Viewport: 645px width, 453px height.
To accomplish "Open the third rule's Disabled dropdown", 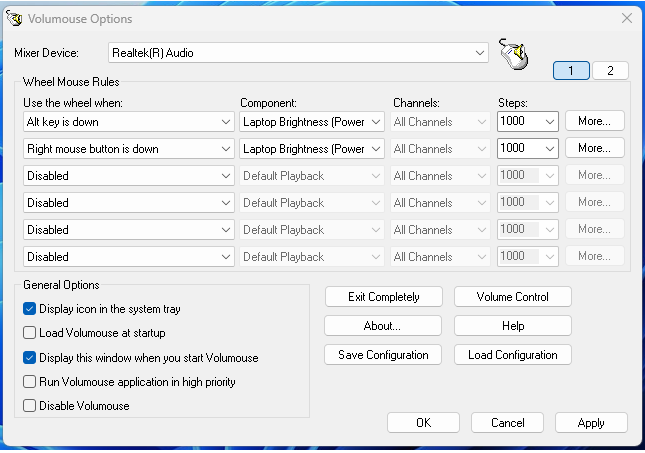I will pos(129,176).
